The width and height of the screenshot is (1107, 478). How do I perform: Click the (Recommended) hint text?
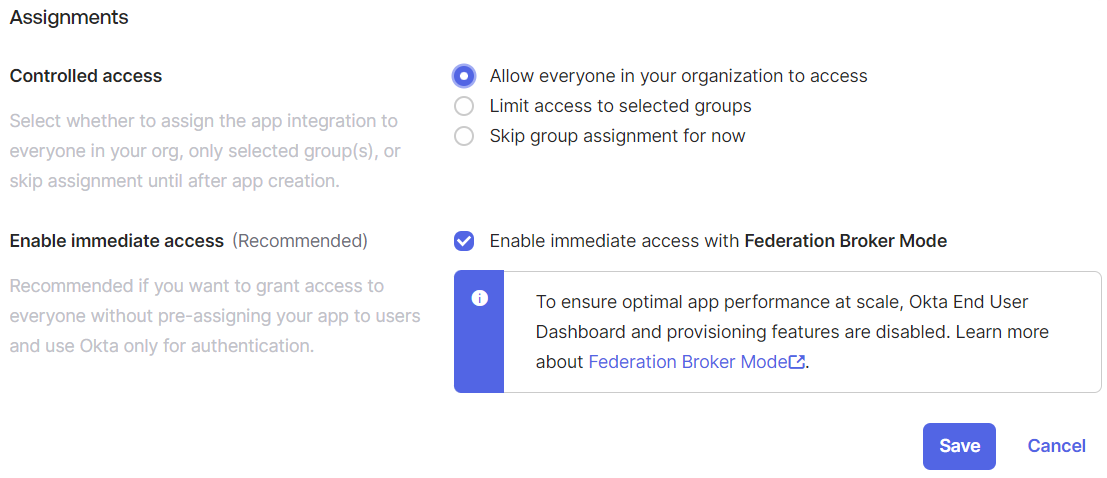(x=300, y=241)
